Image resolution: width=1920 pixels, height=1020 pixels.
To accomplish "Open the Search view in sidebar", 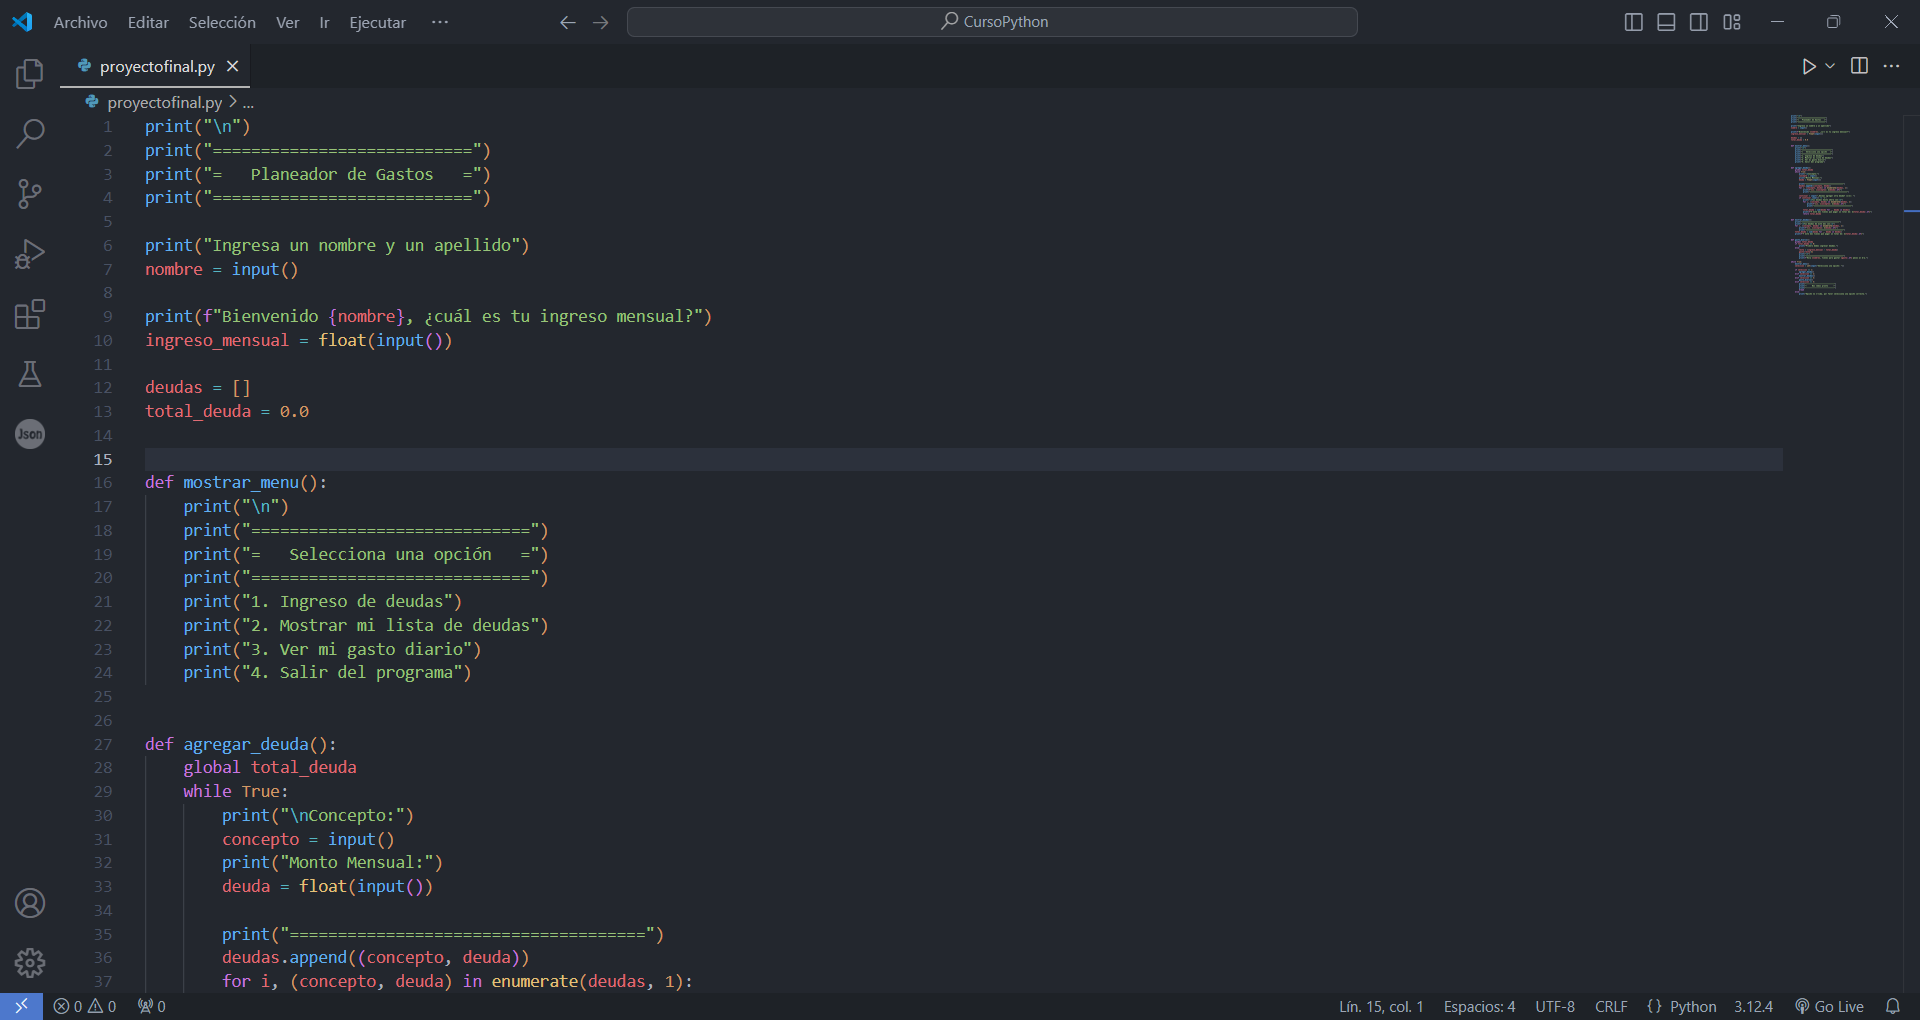I will 30,133.
